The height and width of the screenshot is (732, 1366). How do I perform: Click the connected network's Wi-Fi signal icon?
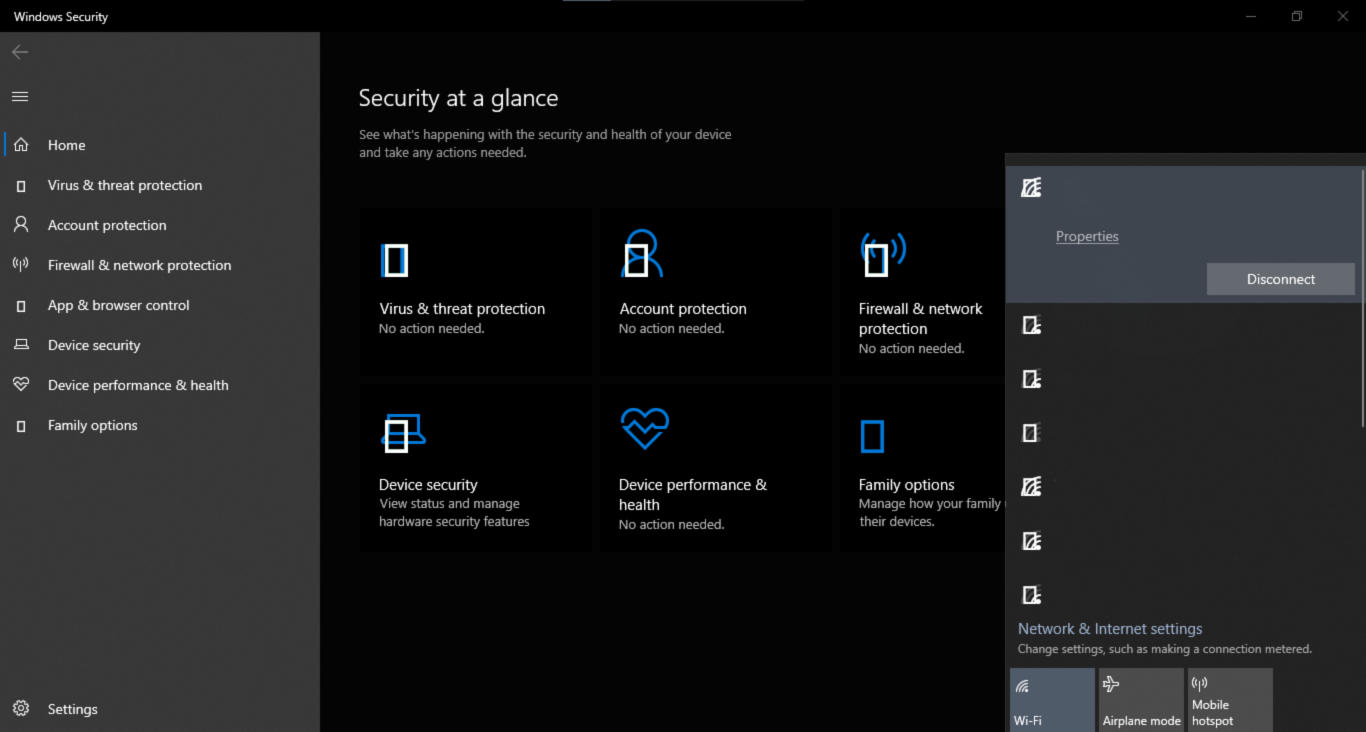tap(1031, 187)
